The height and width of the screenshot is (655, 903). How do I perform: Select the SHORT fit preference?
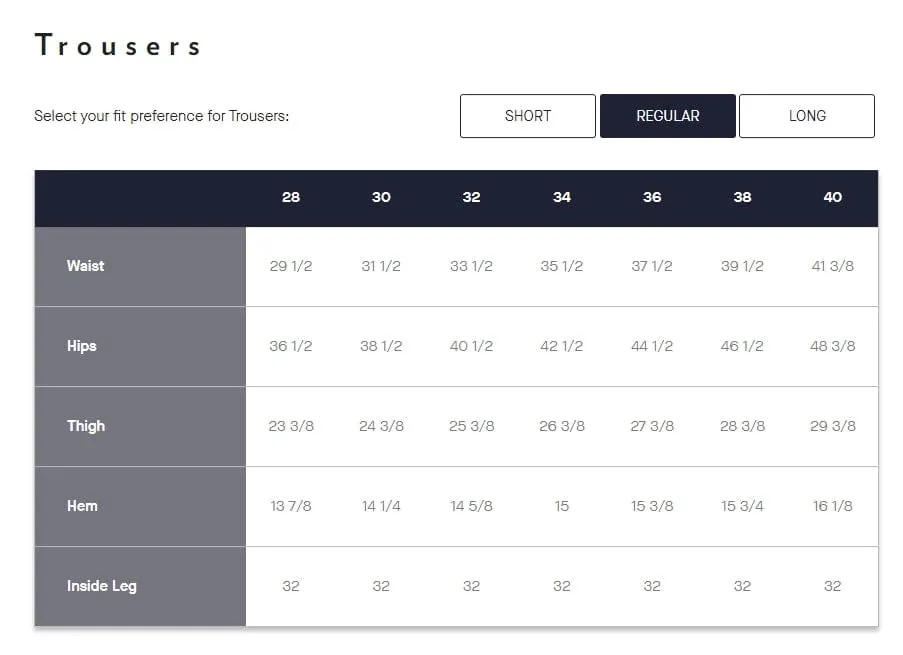528,116
